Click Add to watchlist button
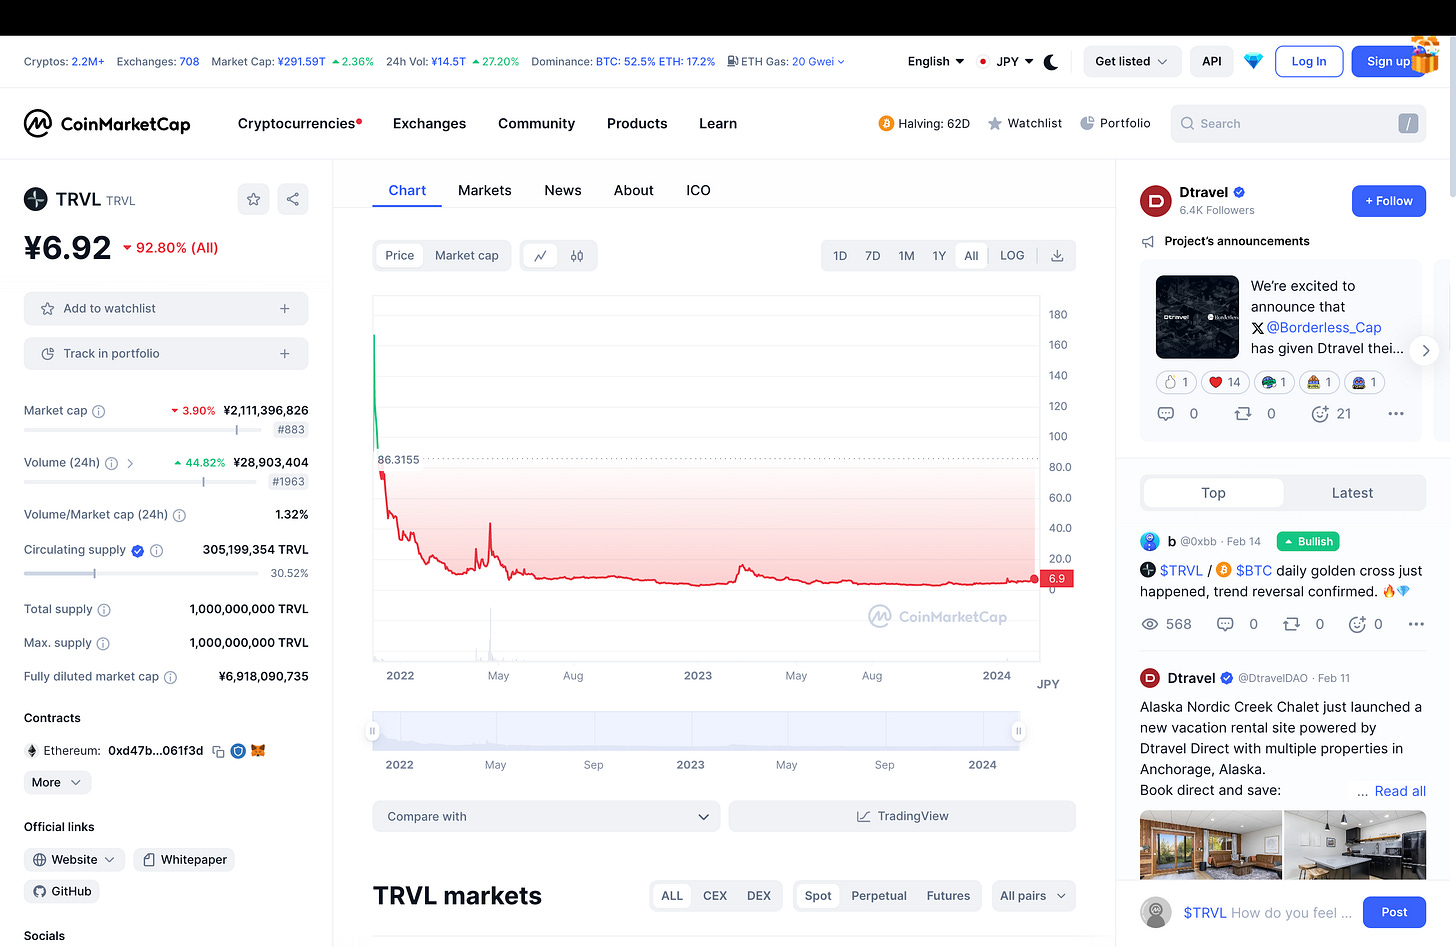Viewport: 1456px width, 947px height. (x=166, y=309)
